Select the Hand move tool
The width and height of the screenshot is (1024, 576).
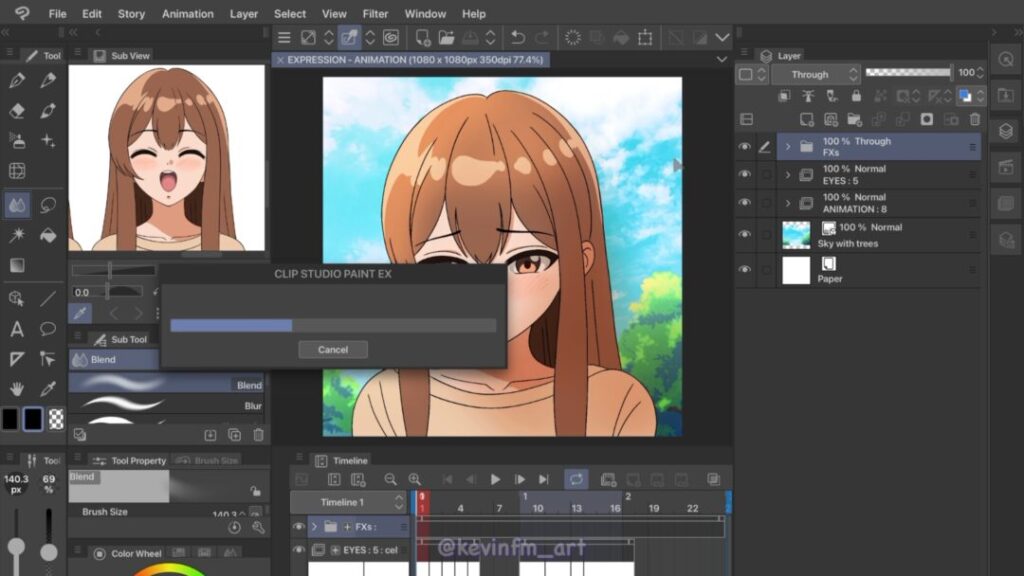point(17,388)
